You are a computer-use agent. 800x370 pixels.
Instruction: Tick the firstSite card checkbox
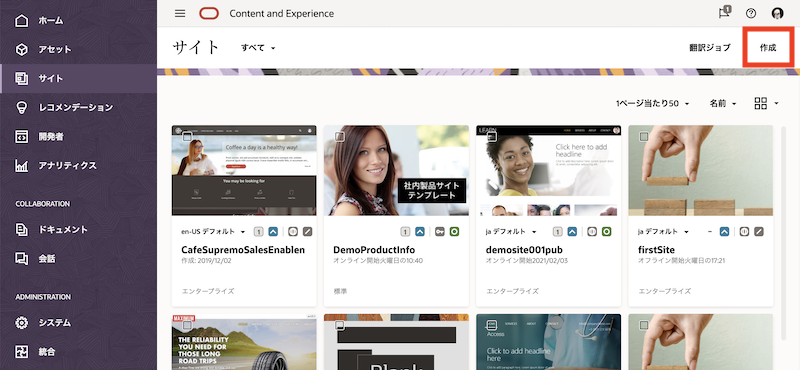[644, 137]
